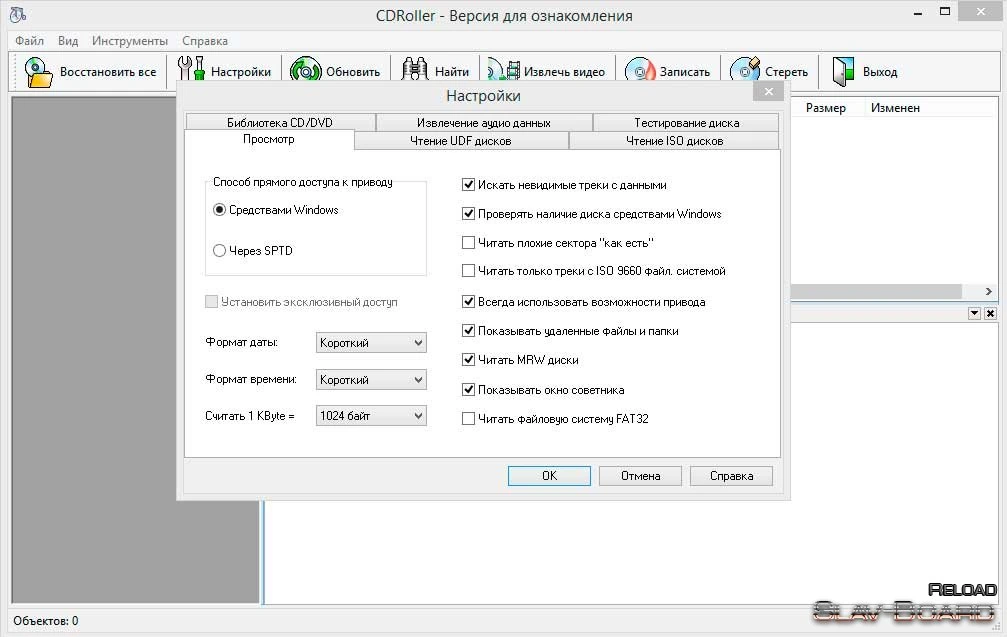Open Настройки wrench toolbar icon

point(191,69)
